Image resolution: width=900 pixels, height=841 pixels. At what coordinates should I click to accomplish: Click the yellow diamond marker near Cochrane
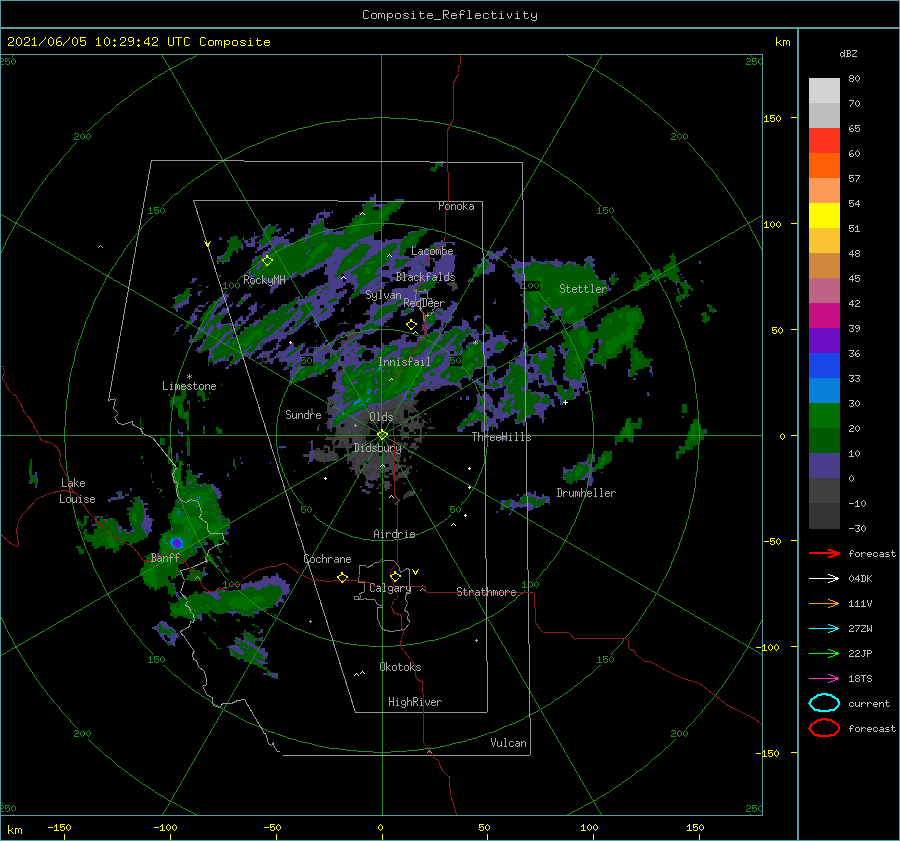click(x=342, y=577)
